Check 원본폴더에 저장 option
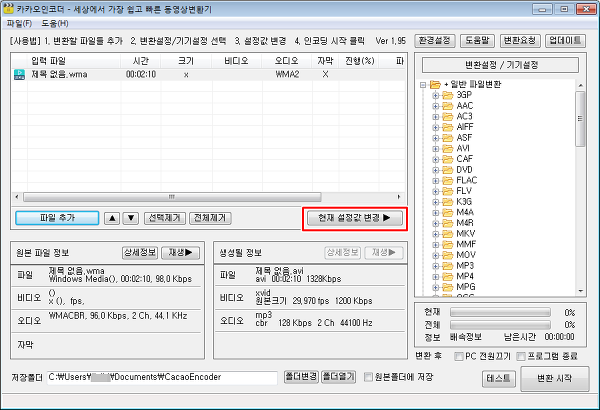 368,377
